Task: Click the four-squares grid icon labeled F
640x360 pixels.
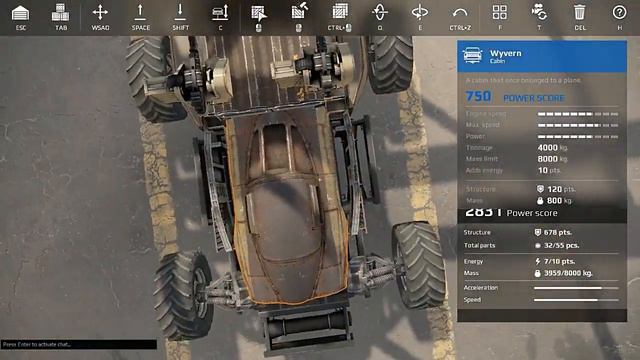Action: 500,12
